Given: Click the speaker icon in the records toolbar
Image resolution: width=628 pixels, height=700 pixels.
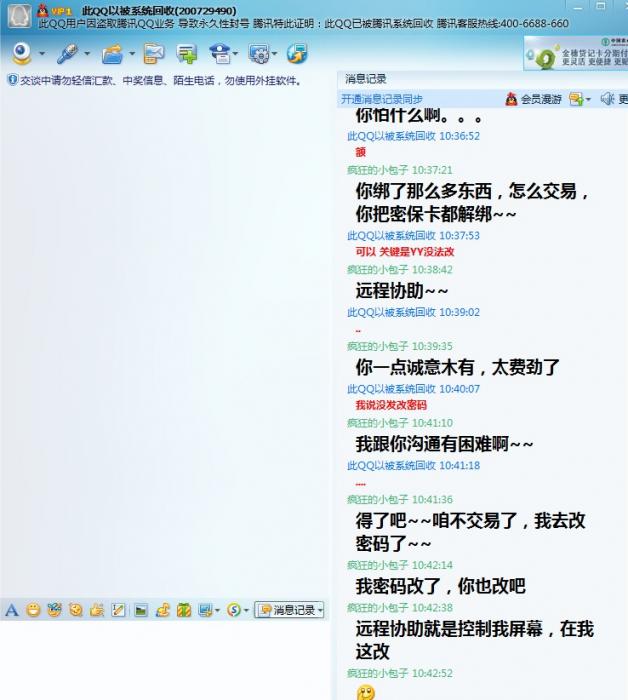Looking at the screenshot, I should (607, 99).
